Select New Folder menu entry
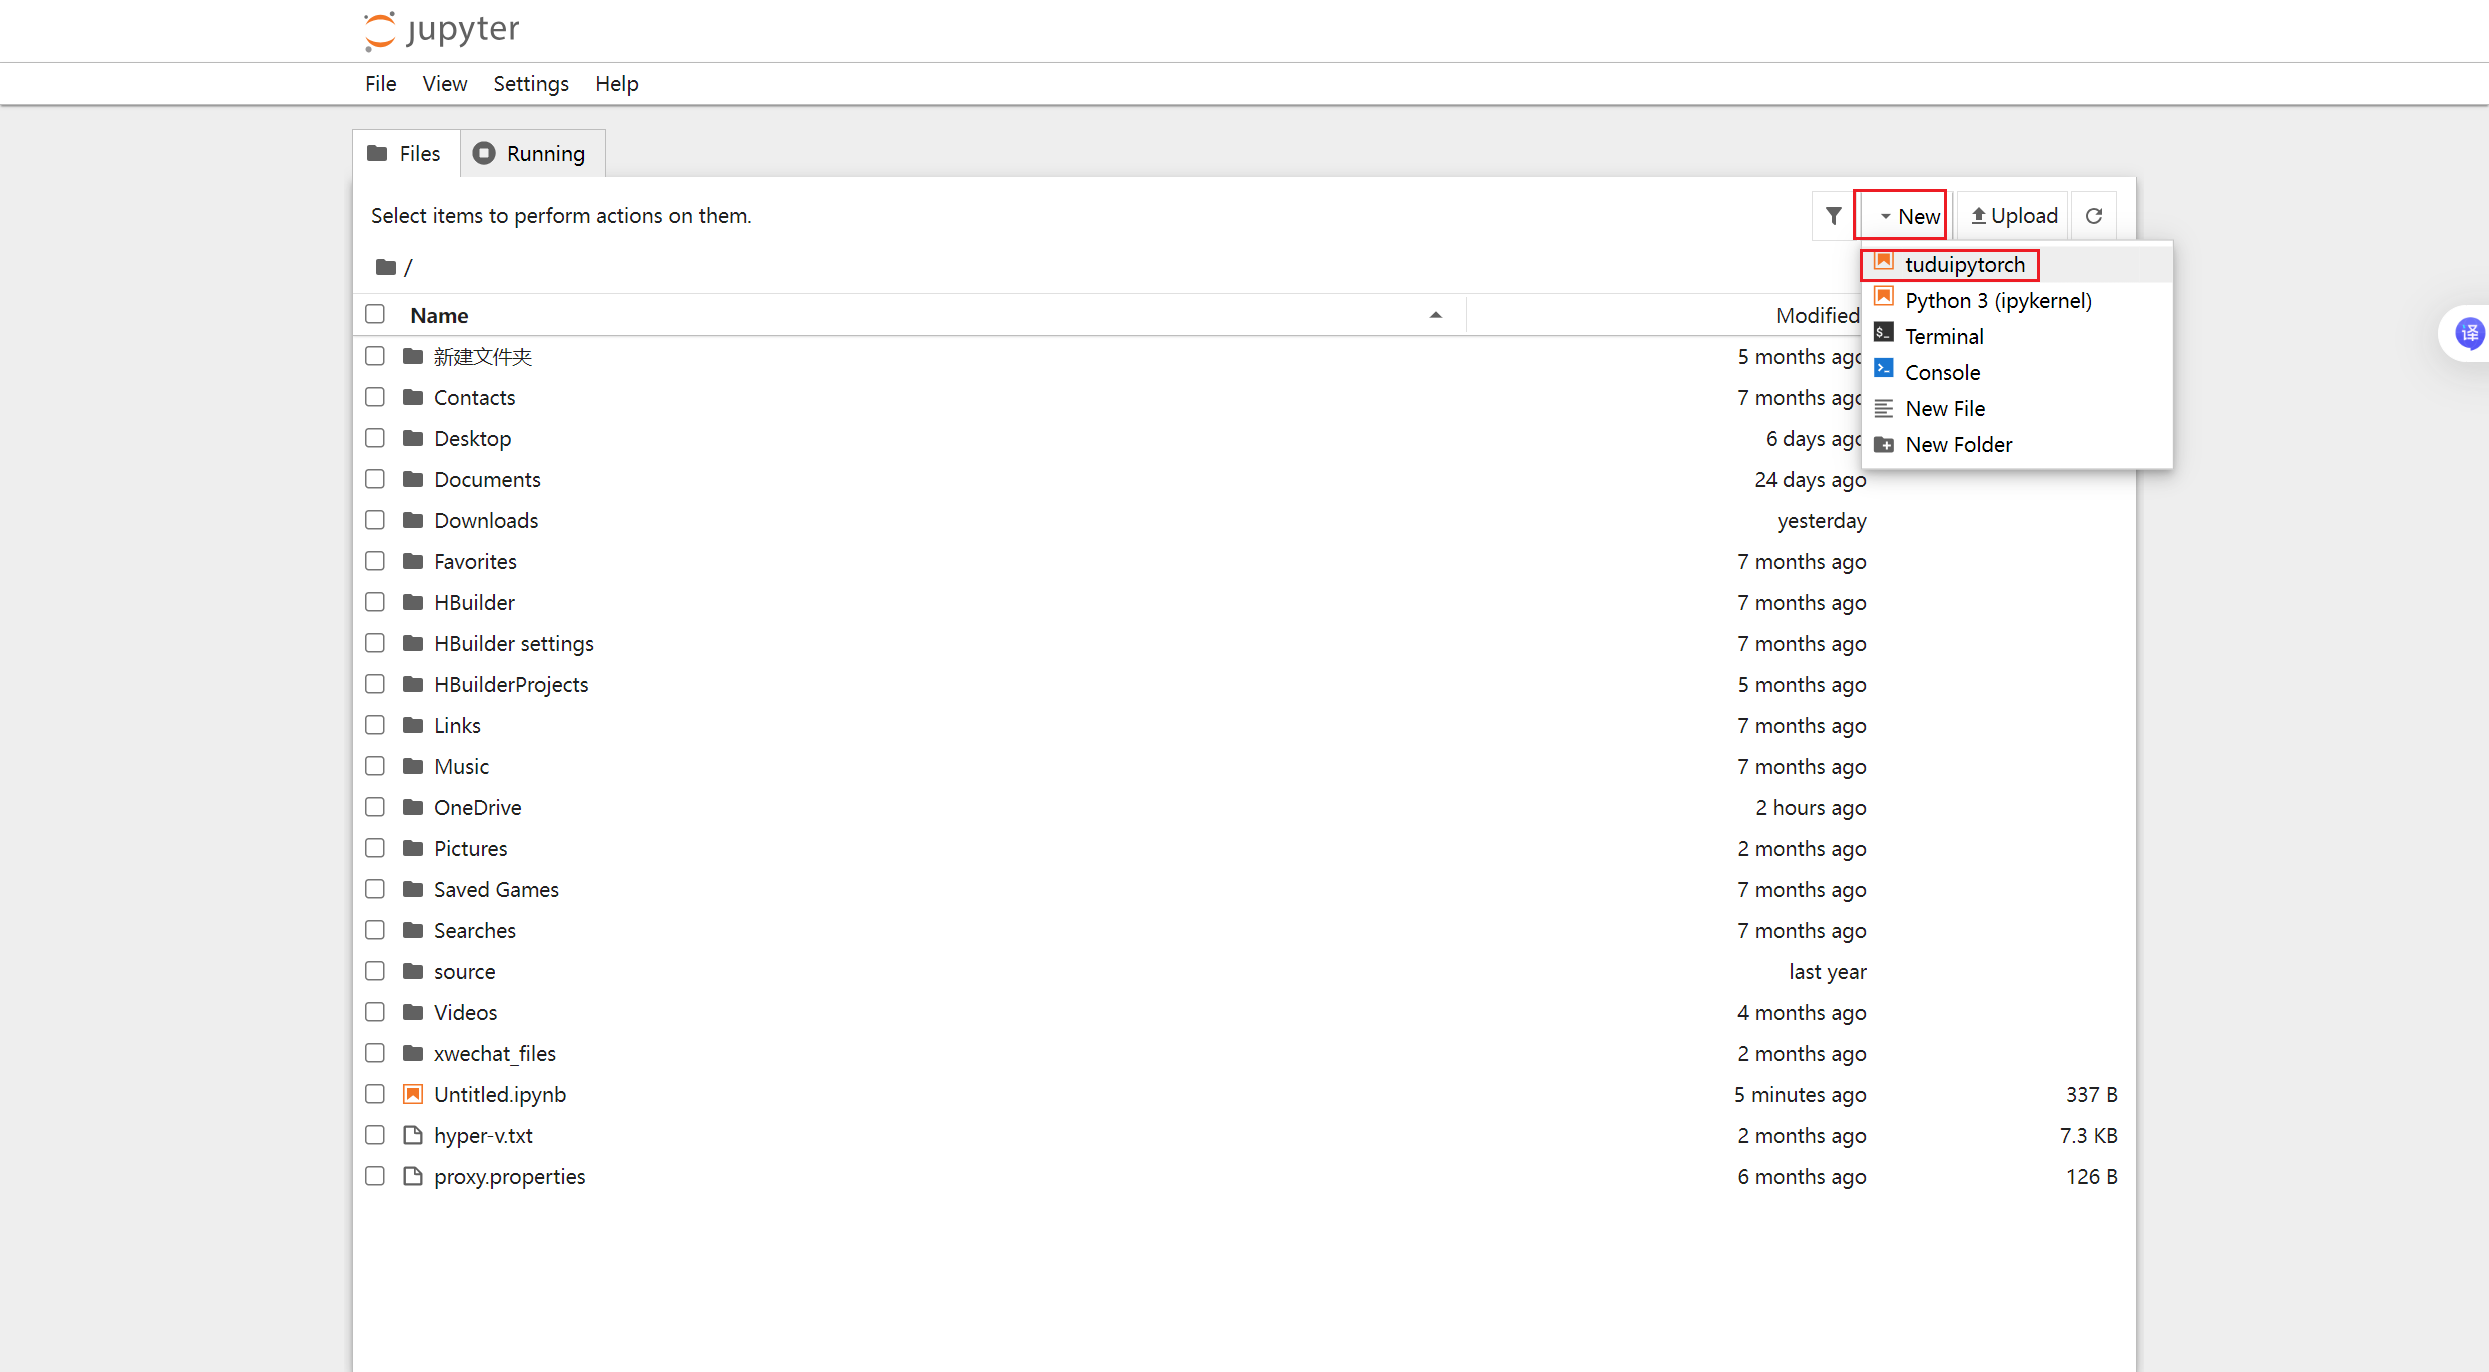Screen dimensions: 2489x1372 coord(1958,445)
